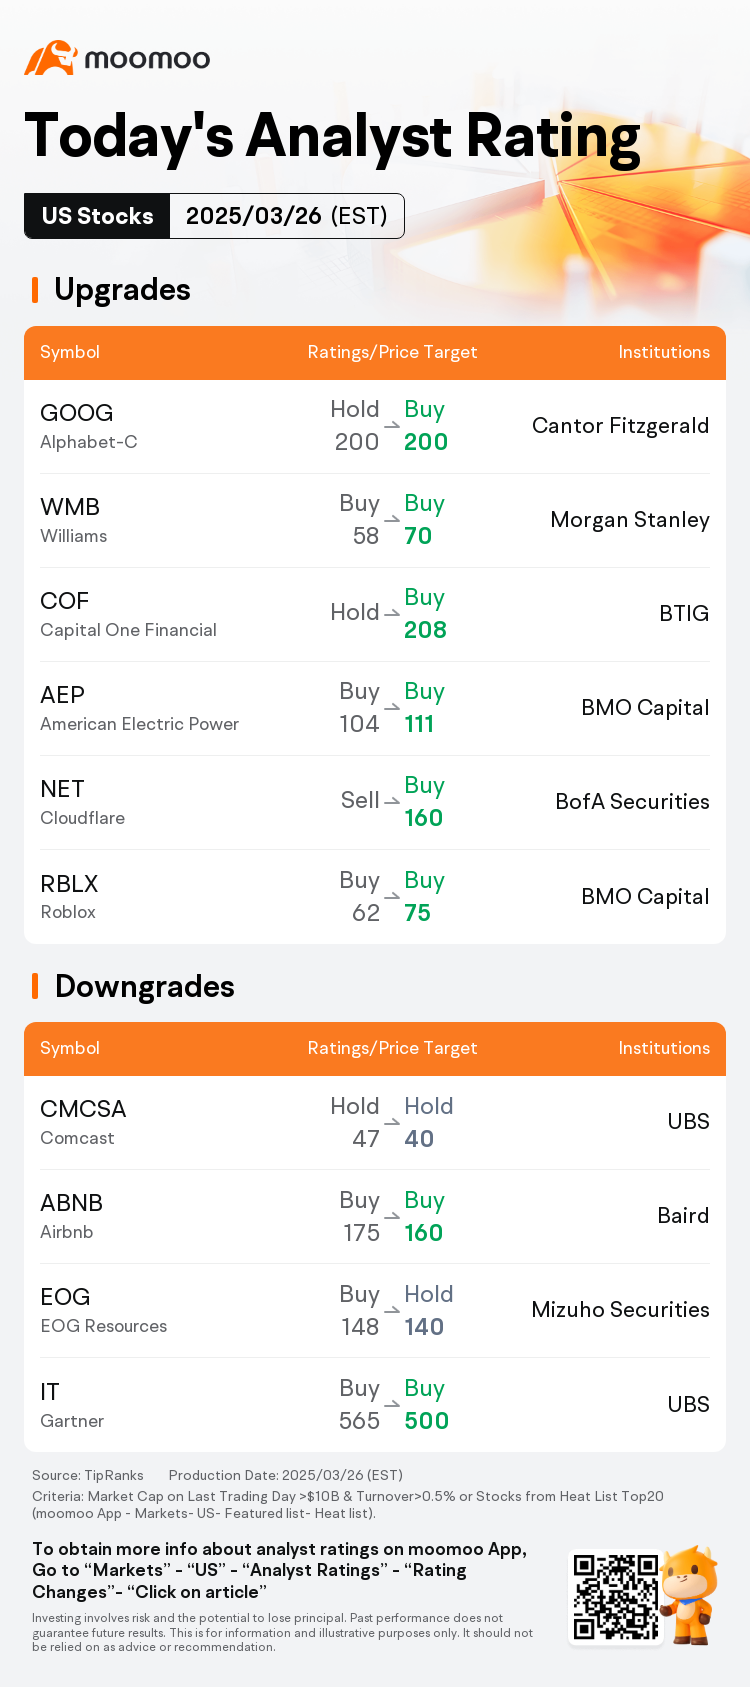Click the arrow in the GOOG rating row
This screenshot has height=1687, width=750.
[392, 426]
